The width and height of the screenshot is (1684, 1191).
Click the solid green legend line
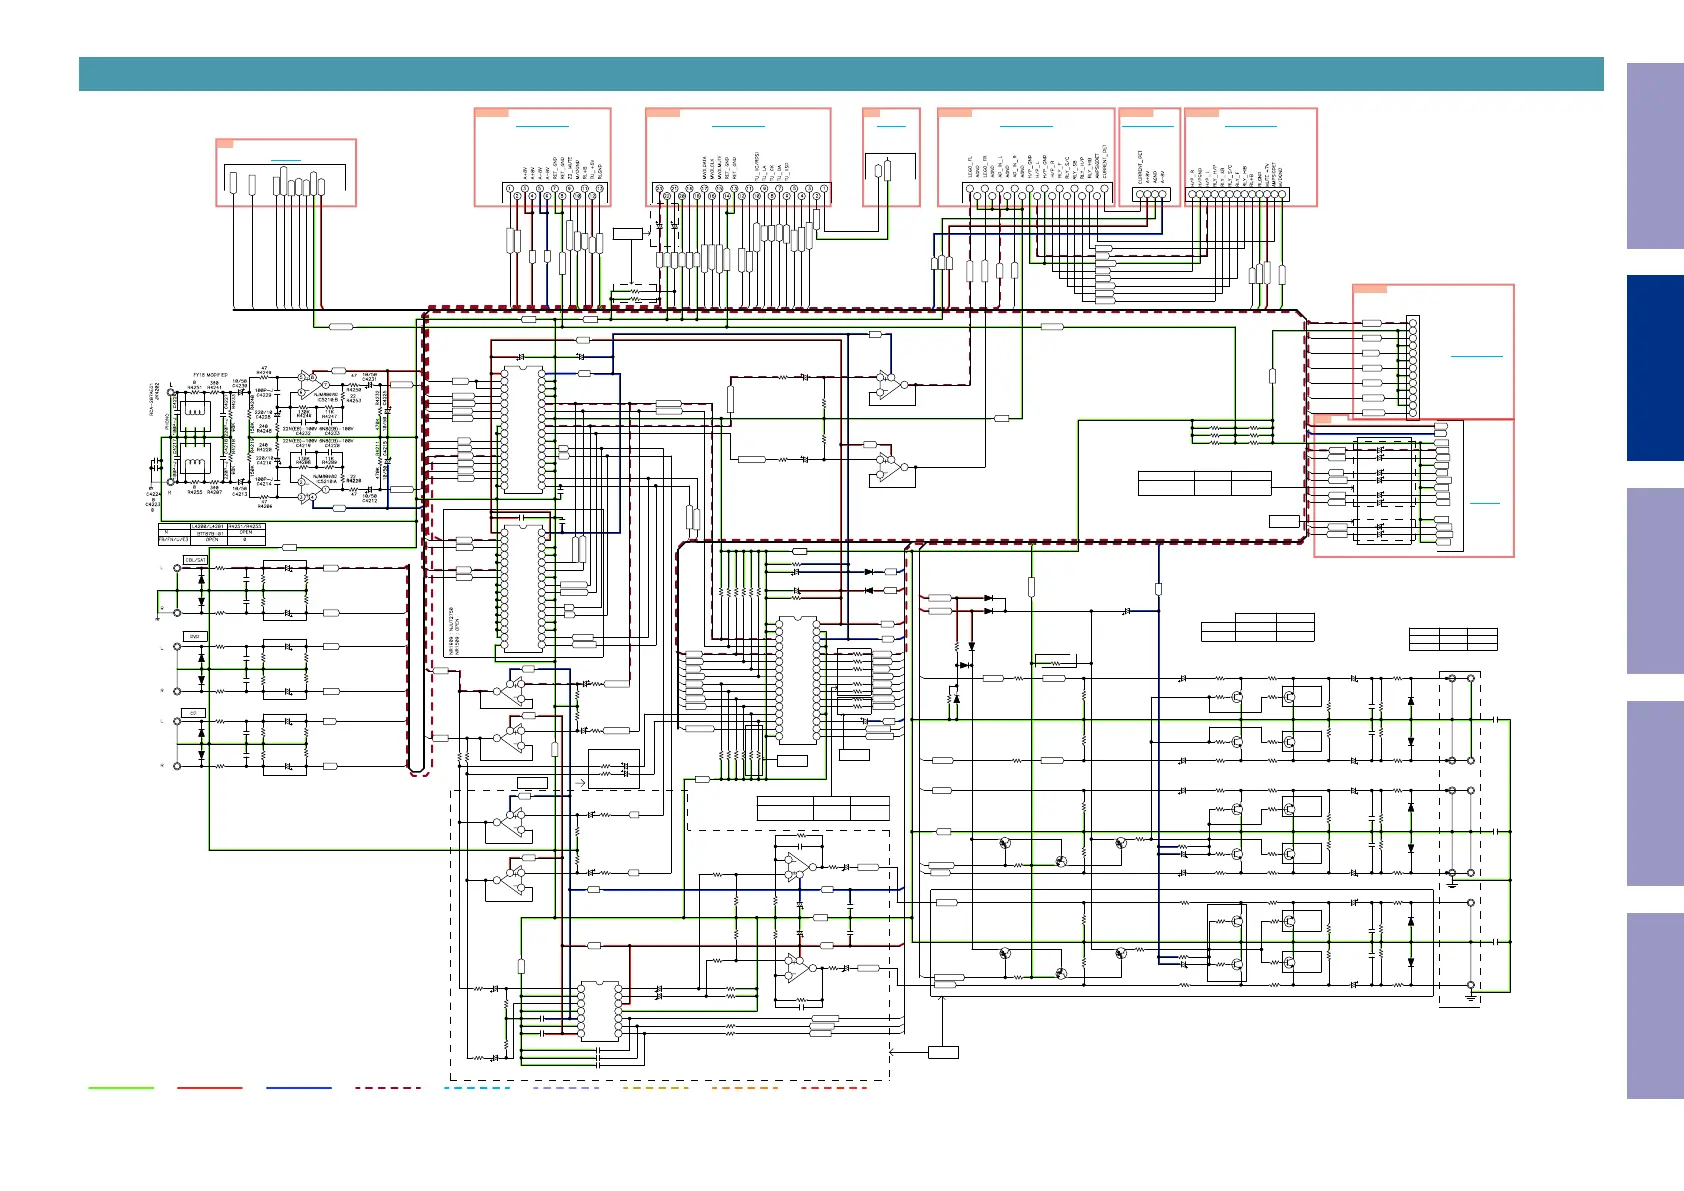(121, 1087)
